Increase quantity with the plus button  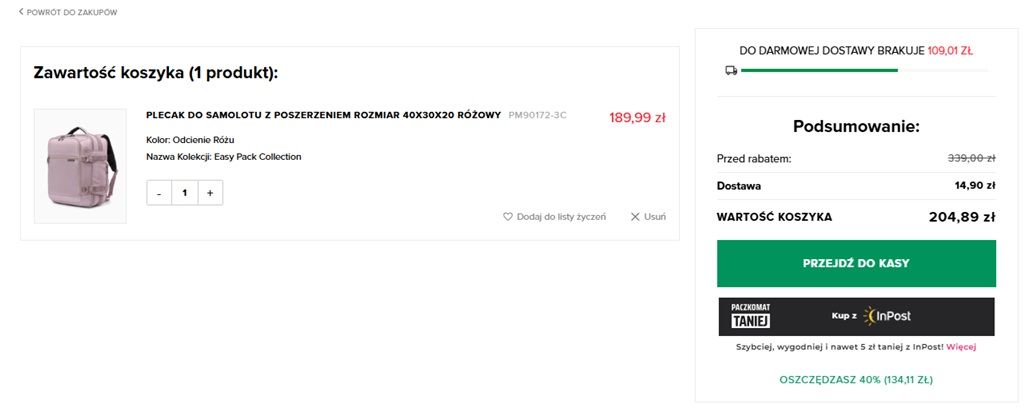pyautogui.click(x=210, y=193)
